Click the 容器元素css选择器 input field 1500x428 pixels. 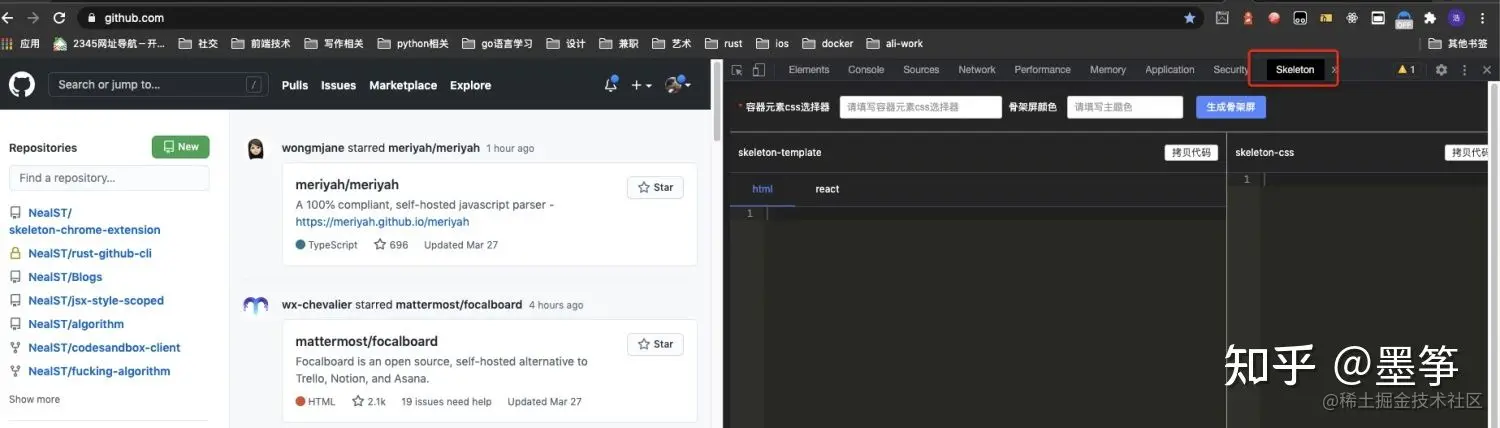coord(920,107)
